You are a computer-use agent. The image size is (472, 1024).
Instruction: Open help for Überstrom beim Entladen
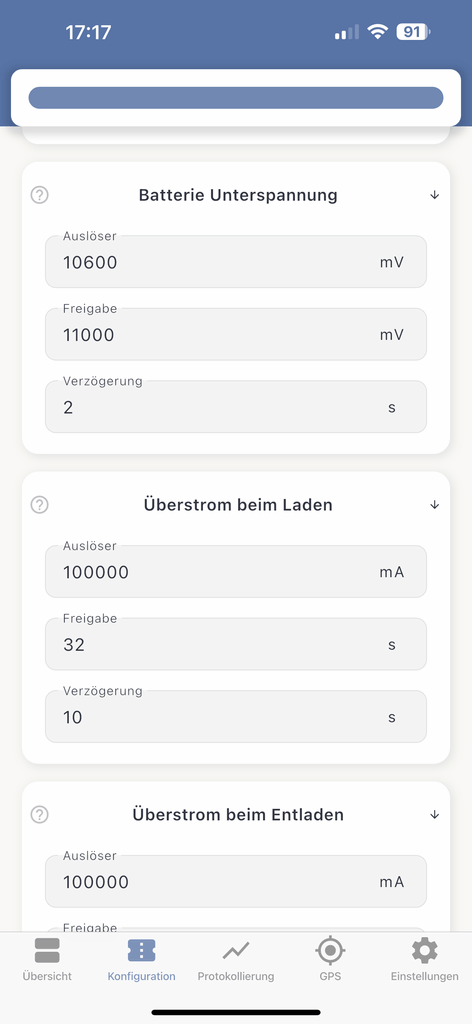pos(40,814)
